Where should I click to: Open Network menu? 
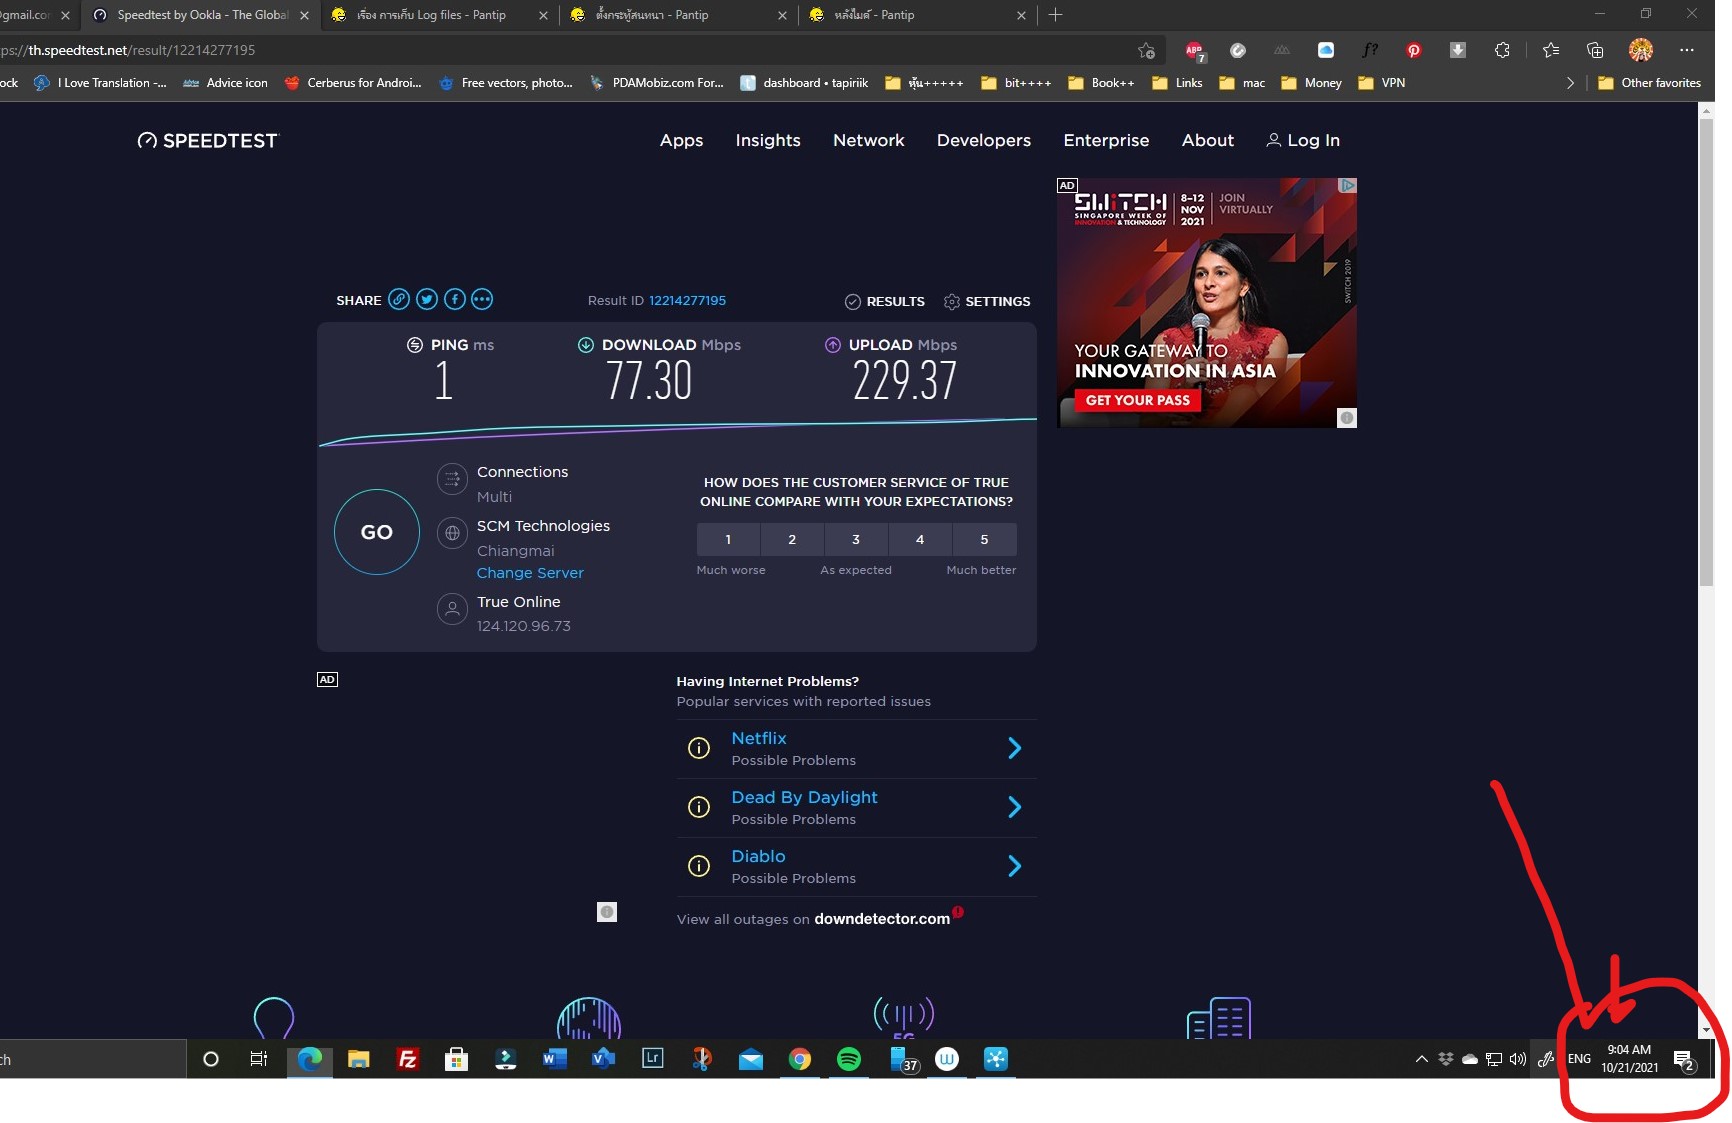pyautogui.click(x=868, y=140)
